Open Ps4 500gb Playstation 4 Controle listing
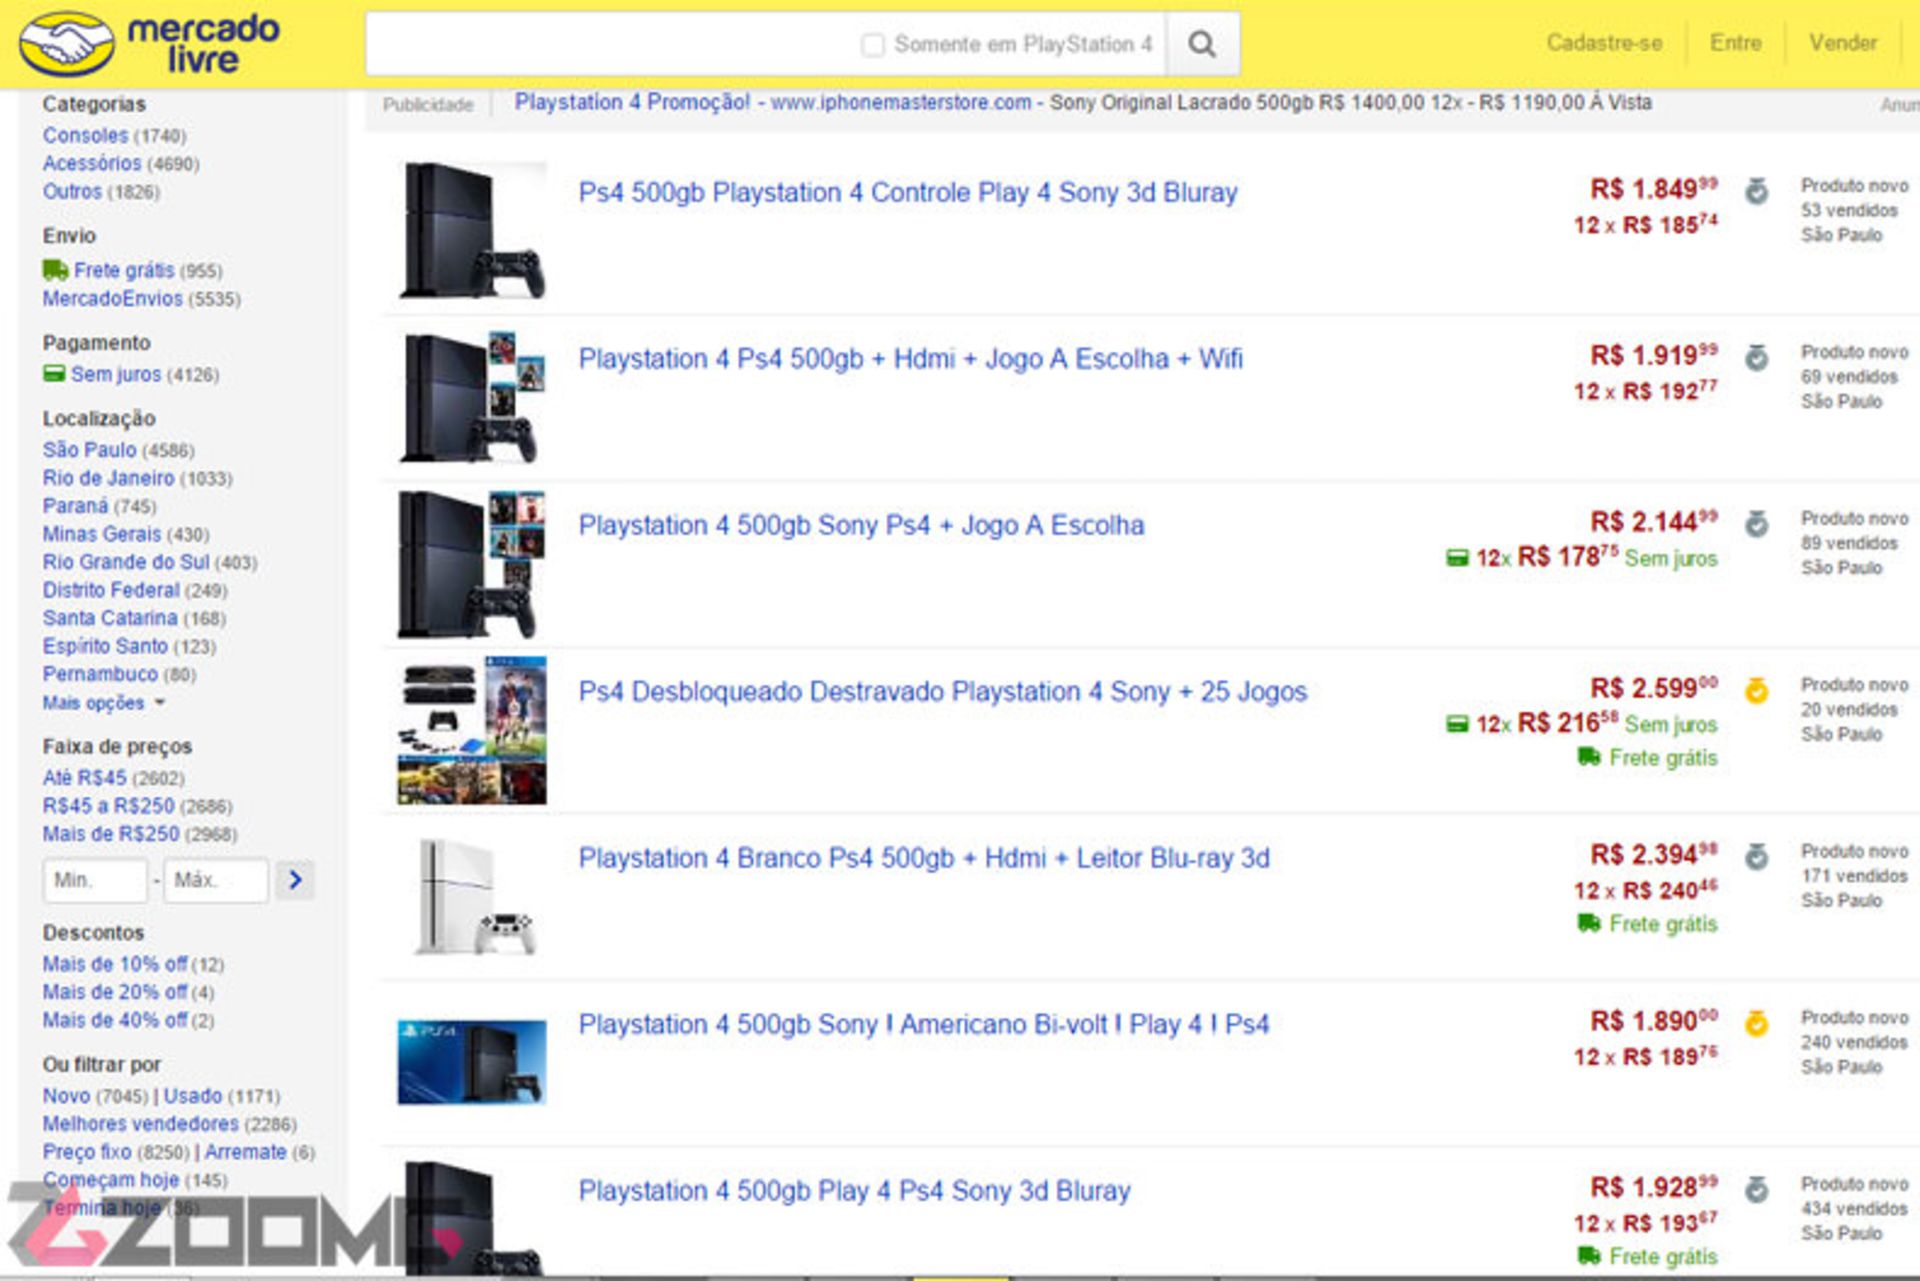1920x1281 pixels. 908,192
